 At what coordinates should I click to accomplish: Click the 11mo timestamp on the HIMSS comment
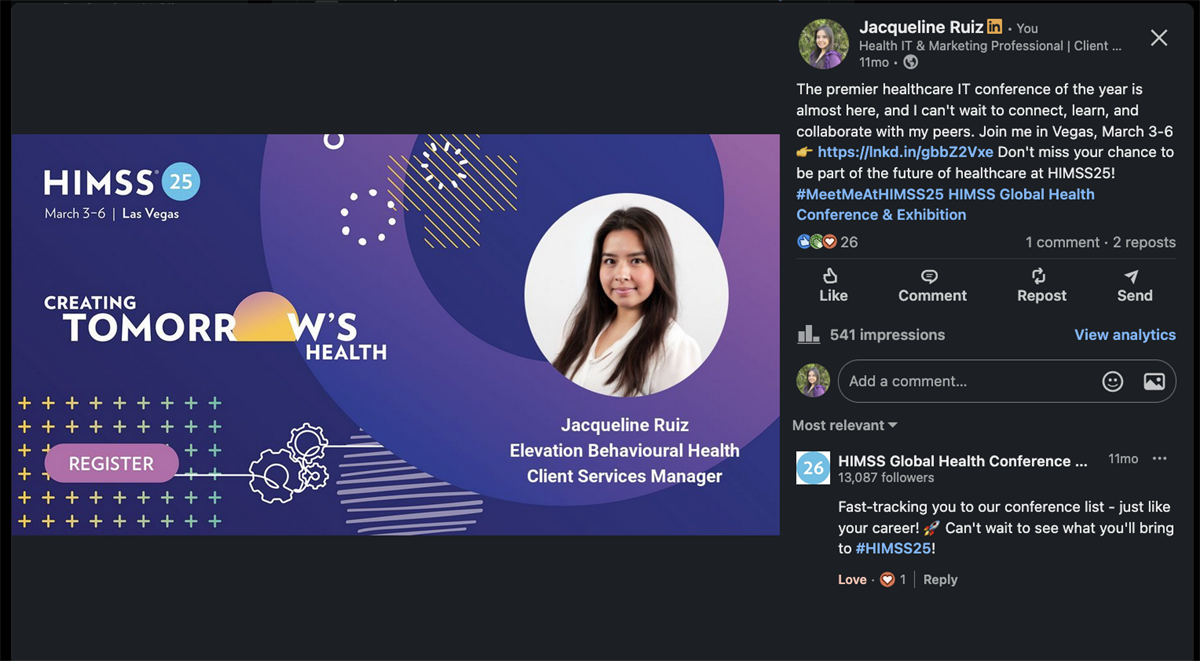[1123, 459]
